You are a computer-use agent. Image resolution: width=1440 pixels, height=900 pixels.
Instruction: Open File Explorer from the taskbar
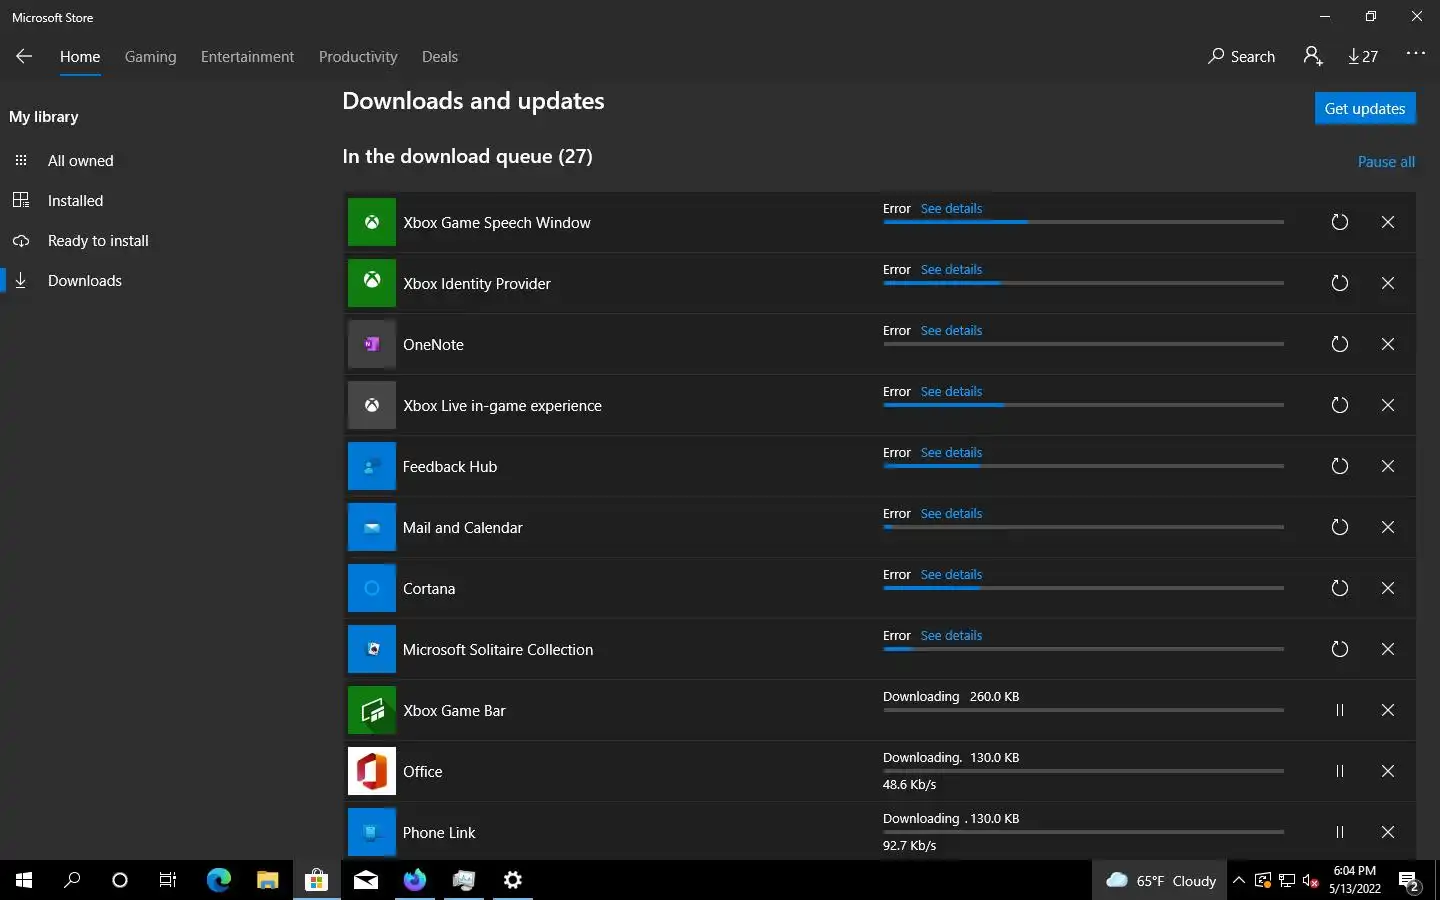(267, 880)
